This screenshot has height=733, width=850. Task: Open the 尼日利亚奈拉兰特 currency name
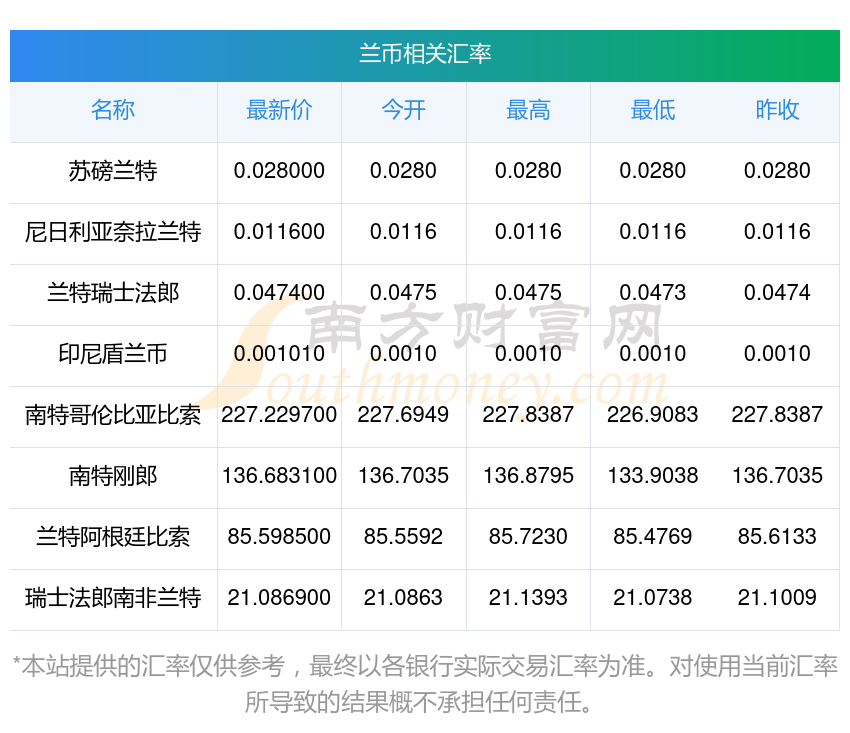pyautogui.click(x=113, y=232)
